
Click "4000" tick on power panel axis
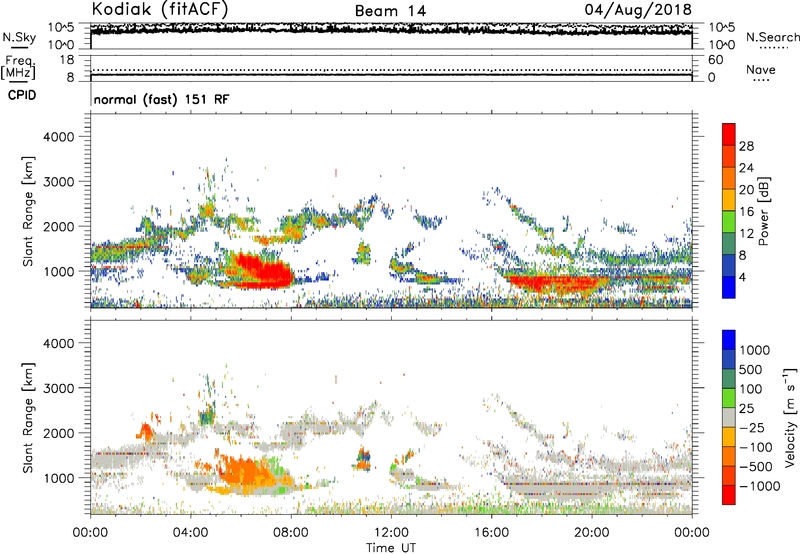(x=59, y=137)
